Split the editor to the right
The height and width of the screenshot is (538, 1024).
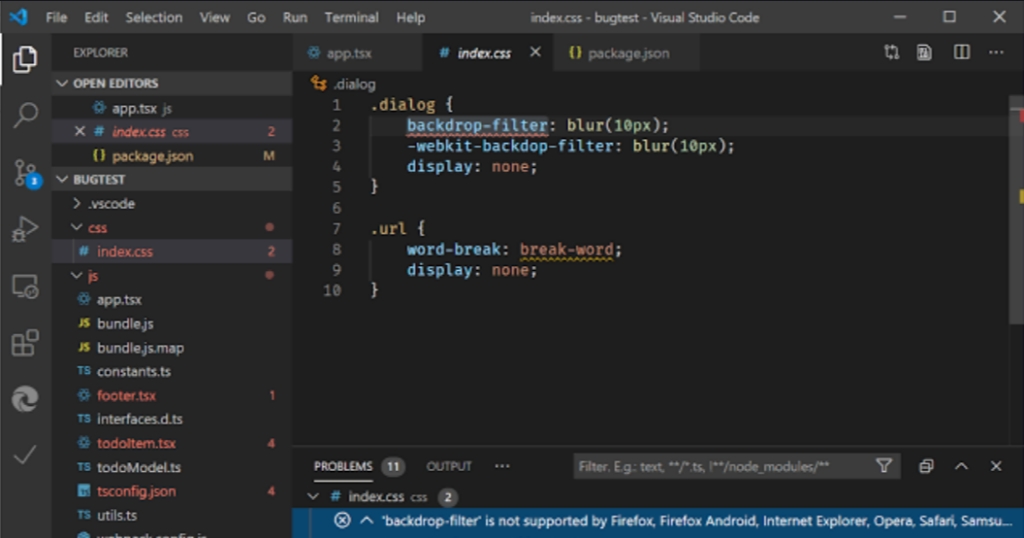click(961, 52)
